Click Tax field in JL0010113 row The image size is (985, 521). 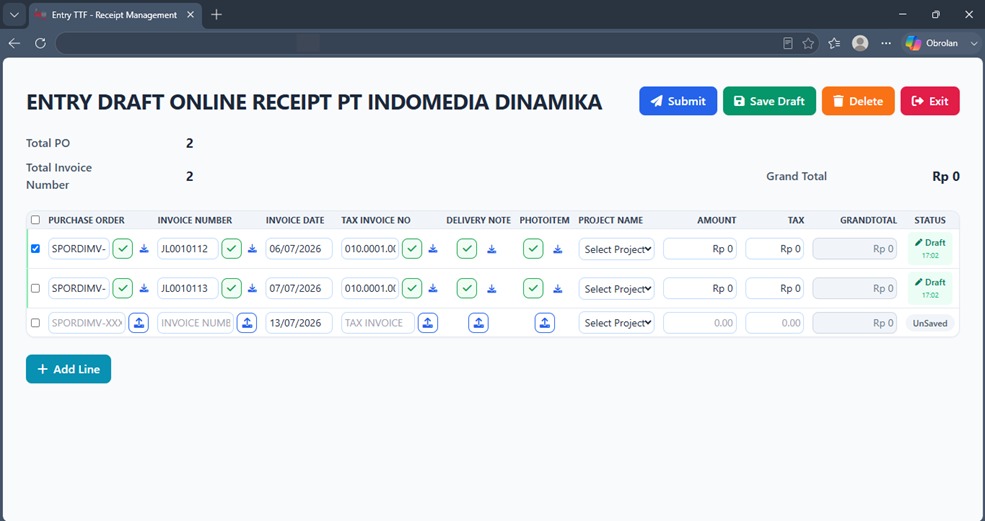coord(775,288)
